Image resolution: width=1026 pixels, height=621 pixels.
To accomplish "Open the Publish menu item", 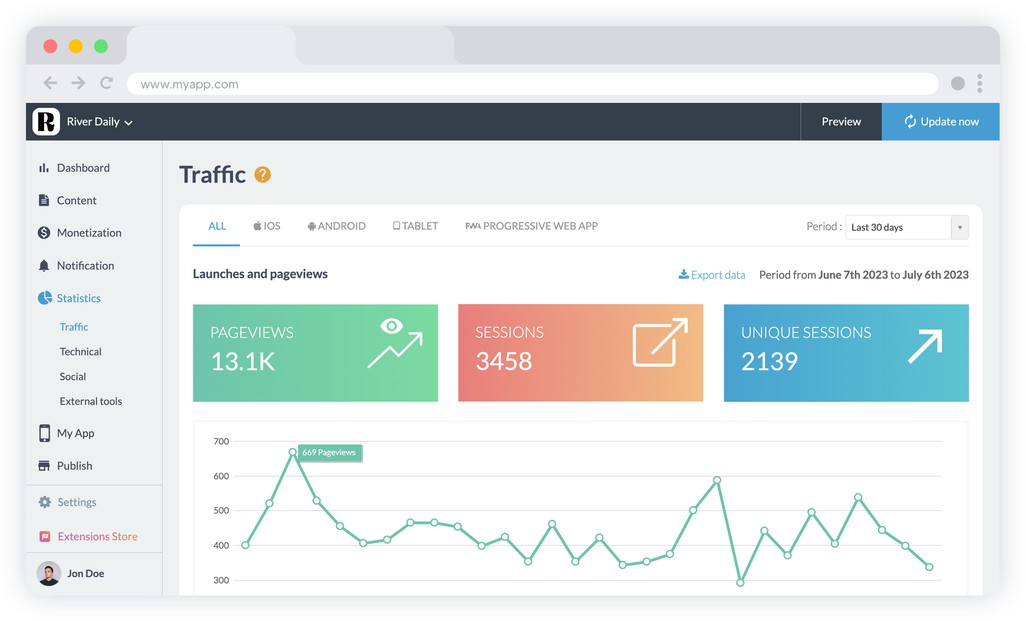I will pyautogui.click(x=75, y=466).
